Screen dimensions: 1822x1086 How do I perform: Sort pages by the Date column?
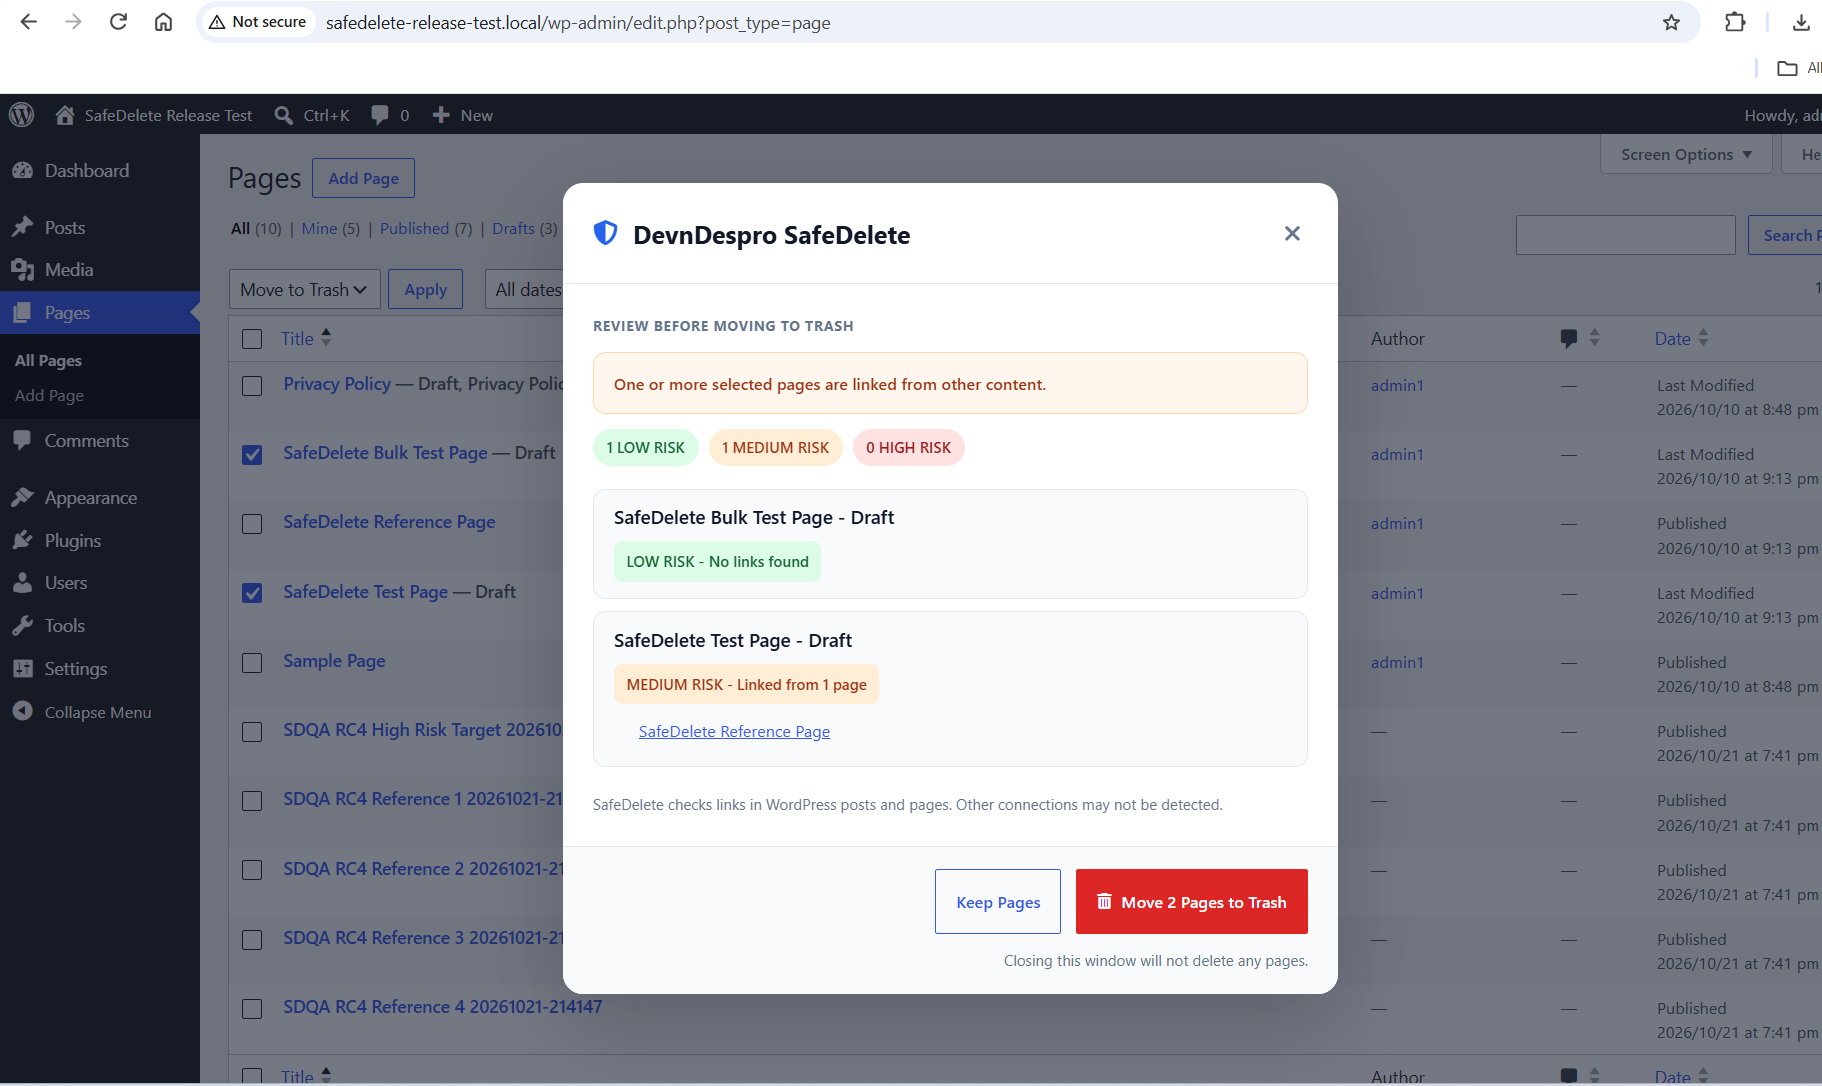coord(1681,339)
